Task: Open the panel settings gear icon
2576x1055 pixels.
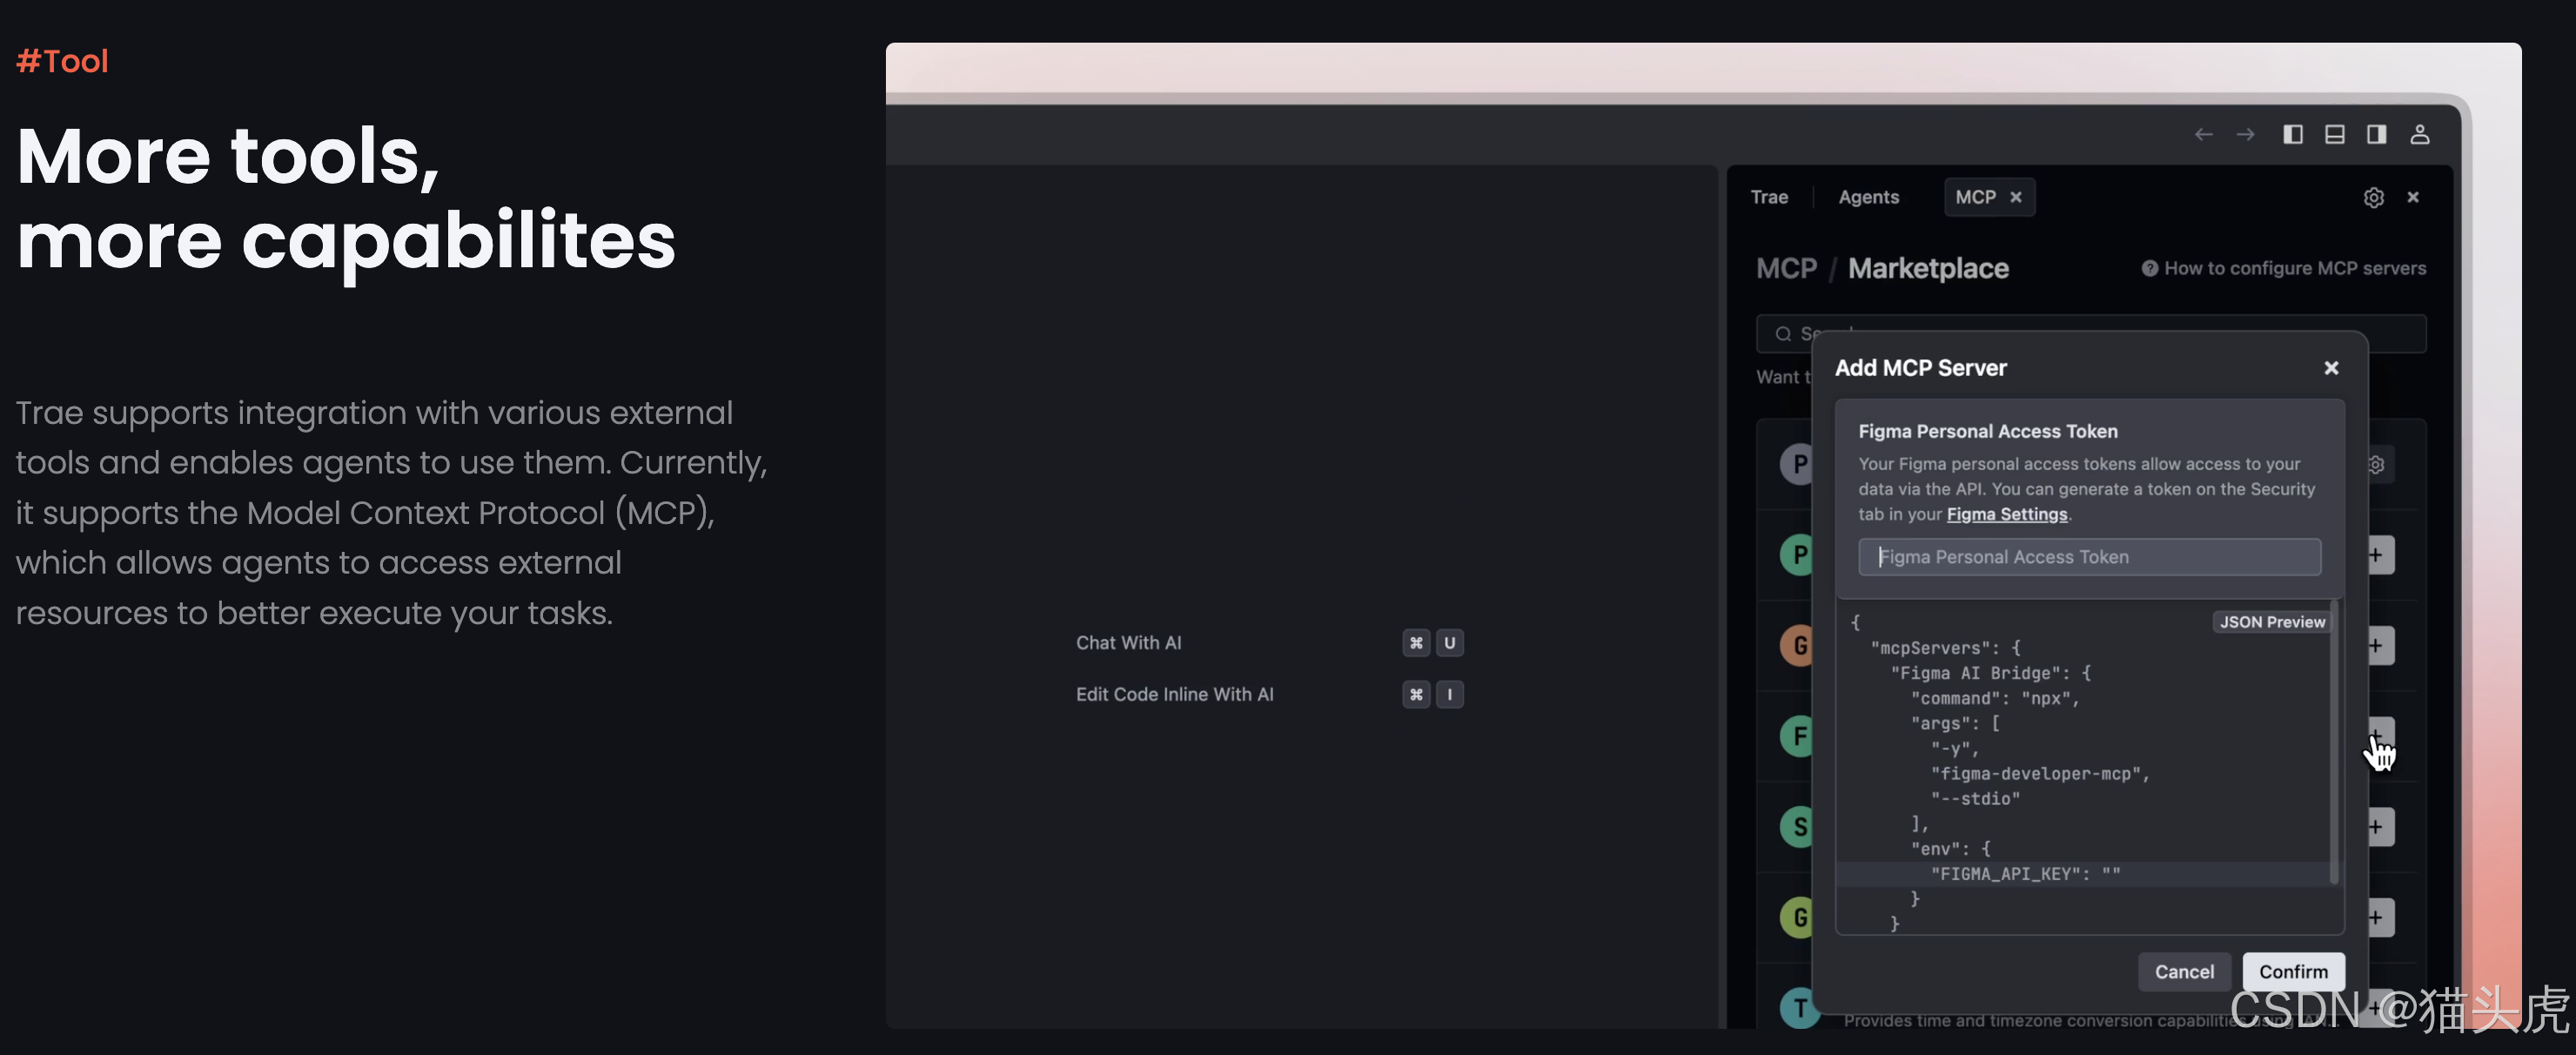Action: click(x=2373, y=198)
